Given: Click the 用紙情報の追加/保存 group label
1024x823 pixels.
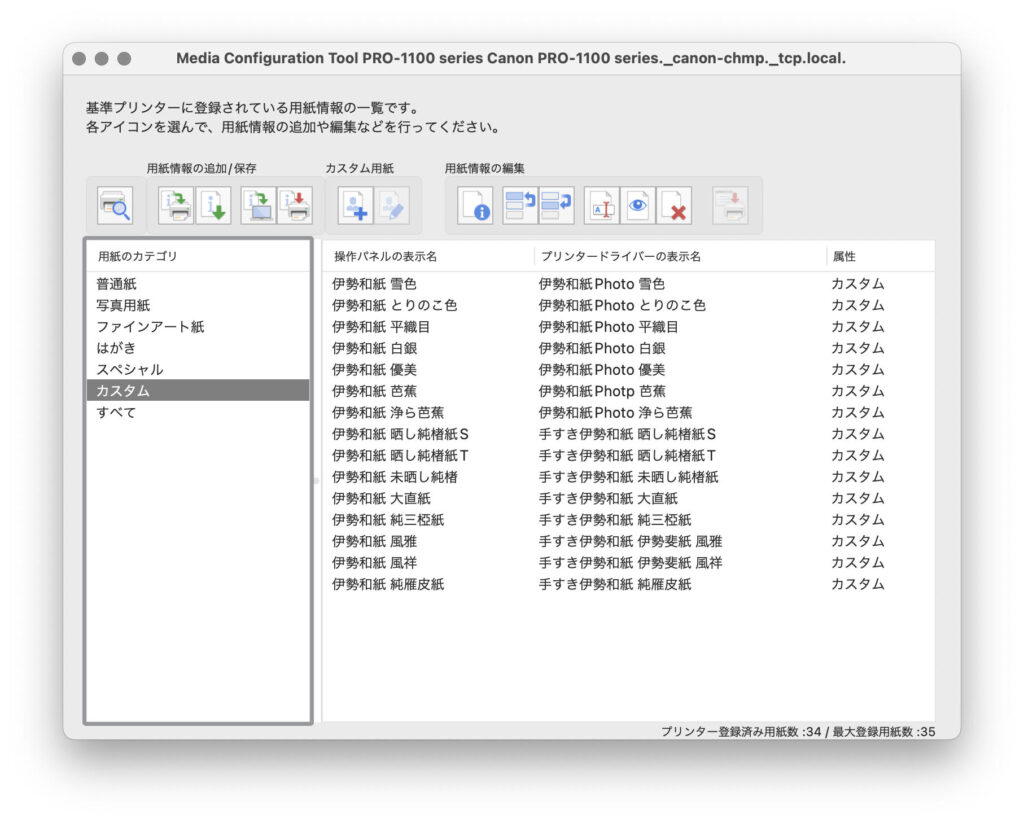Looking at the screenshot, I should (x=201, y=169).
